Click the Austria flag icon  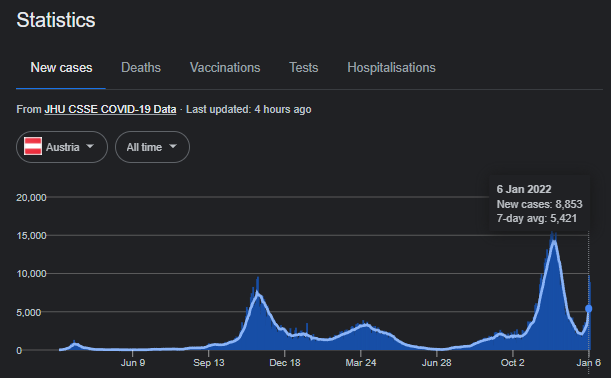(x=33, y=147)
